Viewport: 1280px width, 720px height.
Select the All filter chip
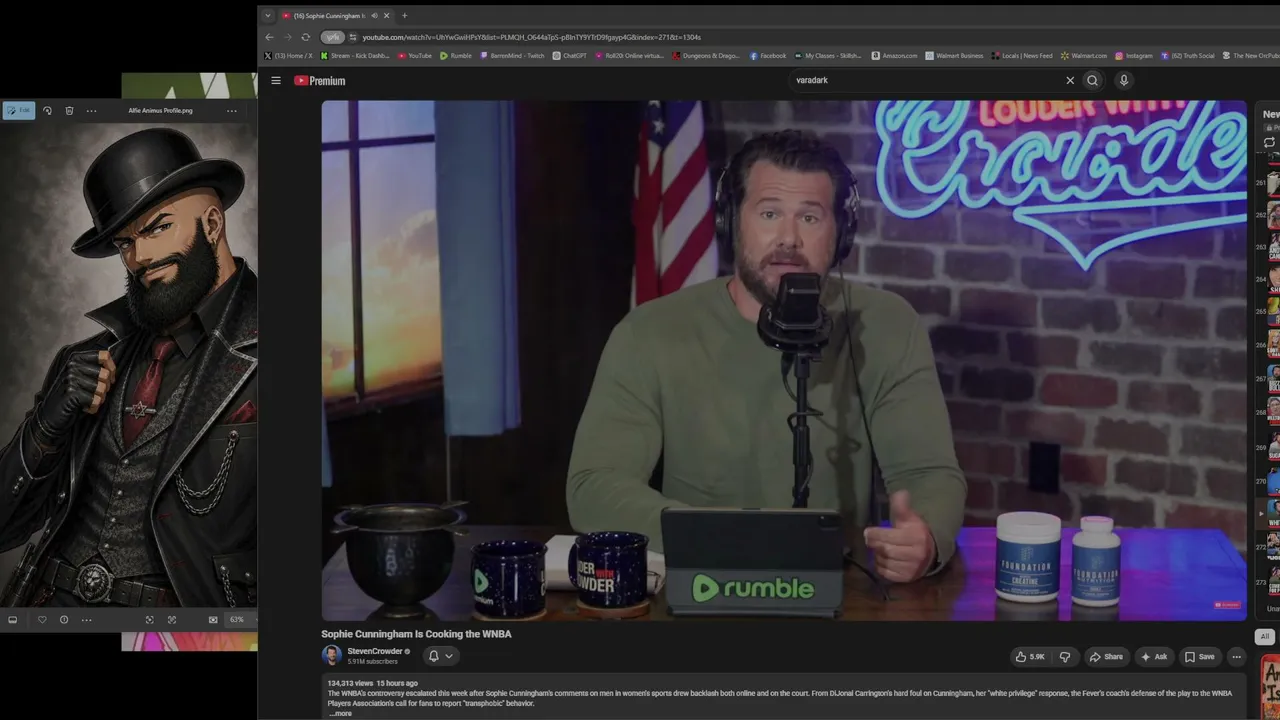tap(1265, 637)
